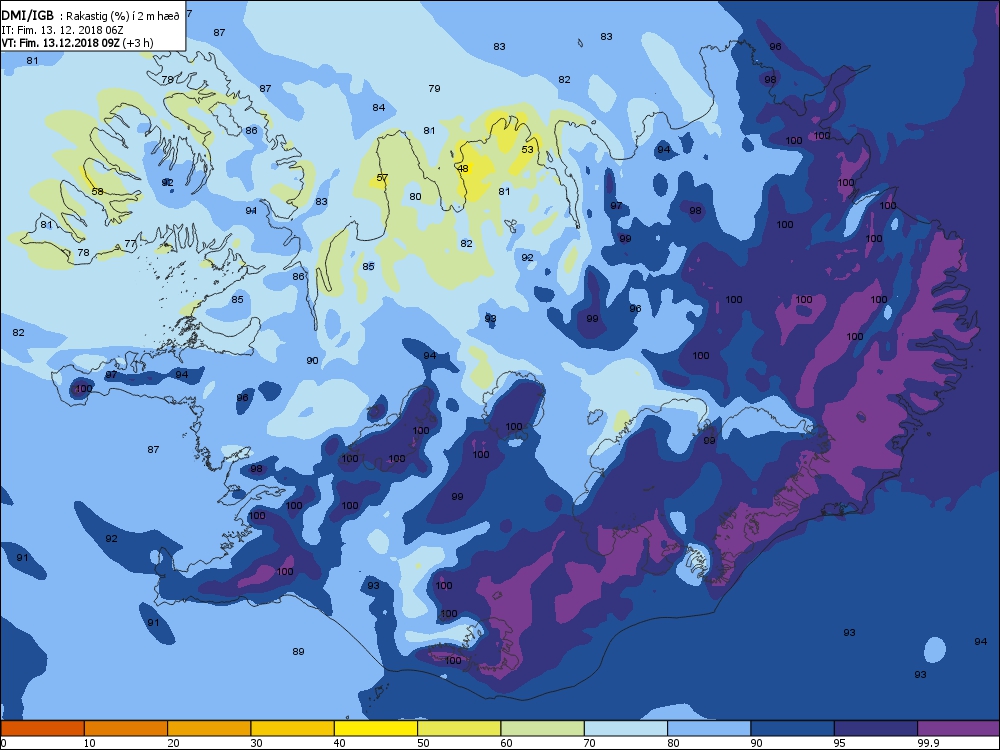Click the dark orange 0–10 legend swatch

point(42,728)
